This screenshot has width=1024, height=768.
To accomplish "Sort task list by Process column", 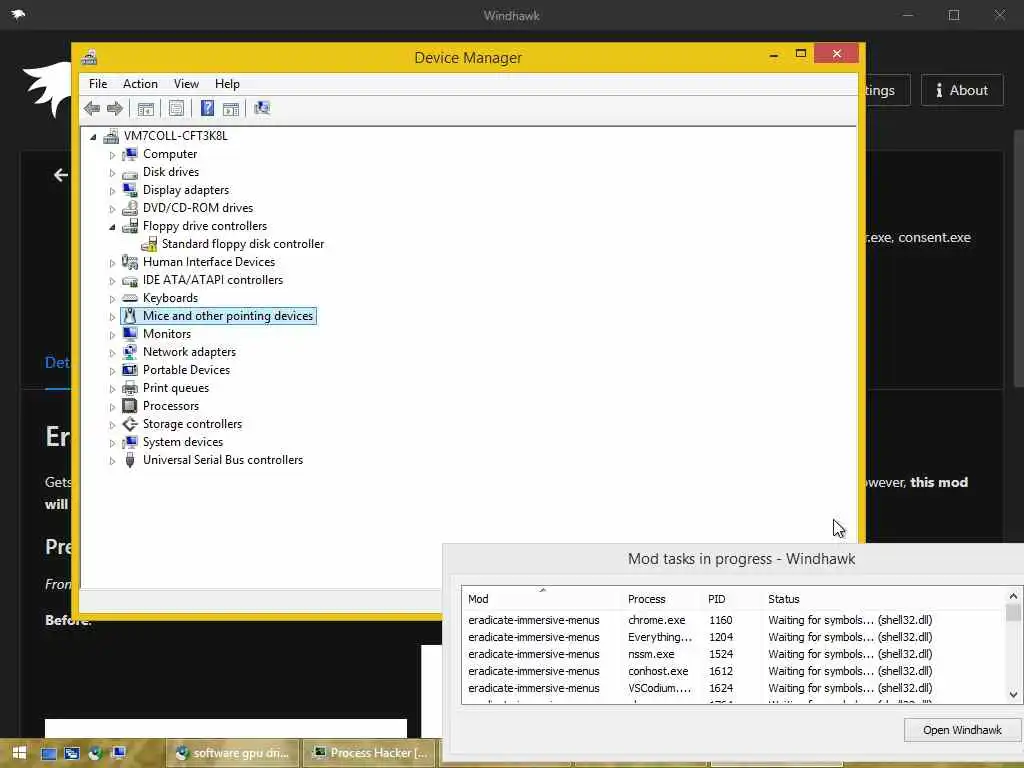I will point(662,599).
